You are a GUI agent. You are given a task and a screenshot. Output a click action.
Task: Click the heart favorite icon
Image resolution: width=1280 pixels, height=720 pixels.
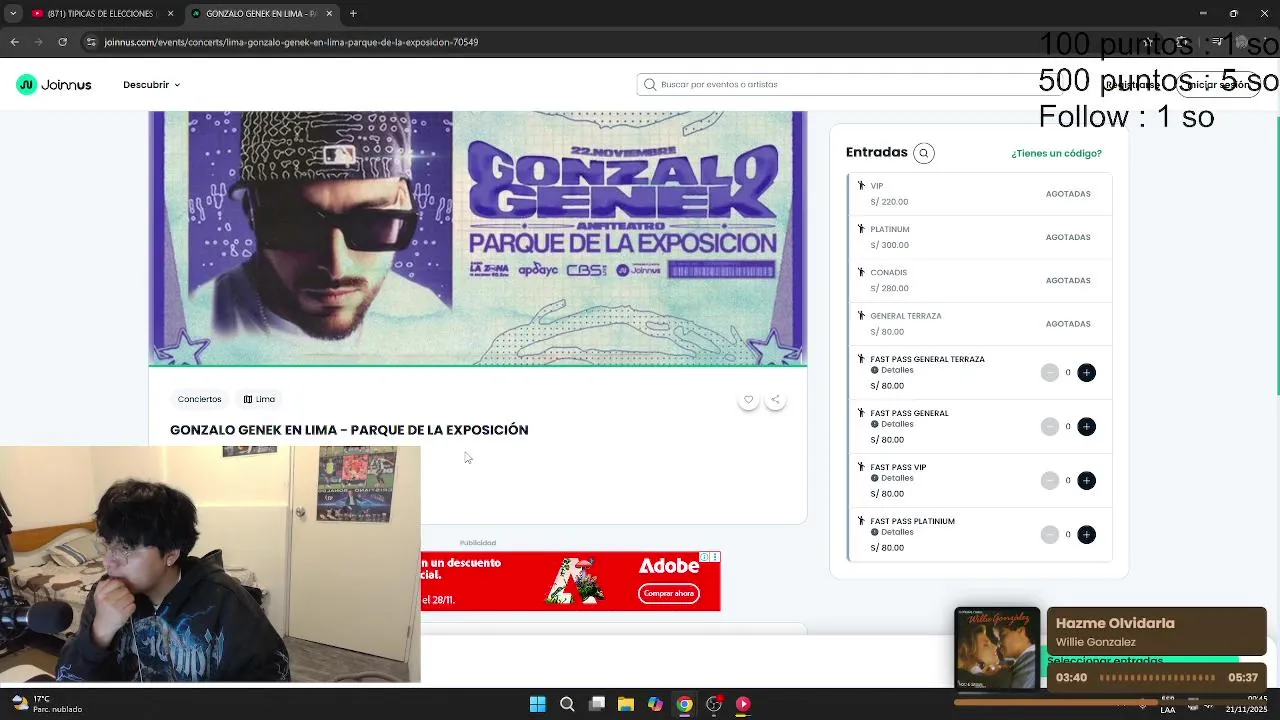point(748,400)
